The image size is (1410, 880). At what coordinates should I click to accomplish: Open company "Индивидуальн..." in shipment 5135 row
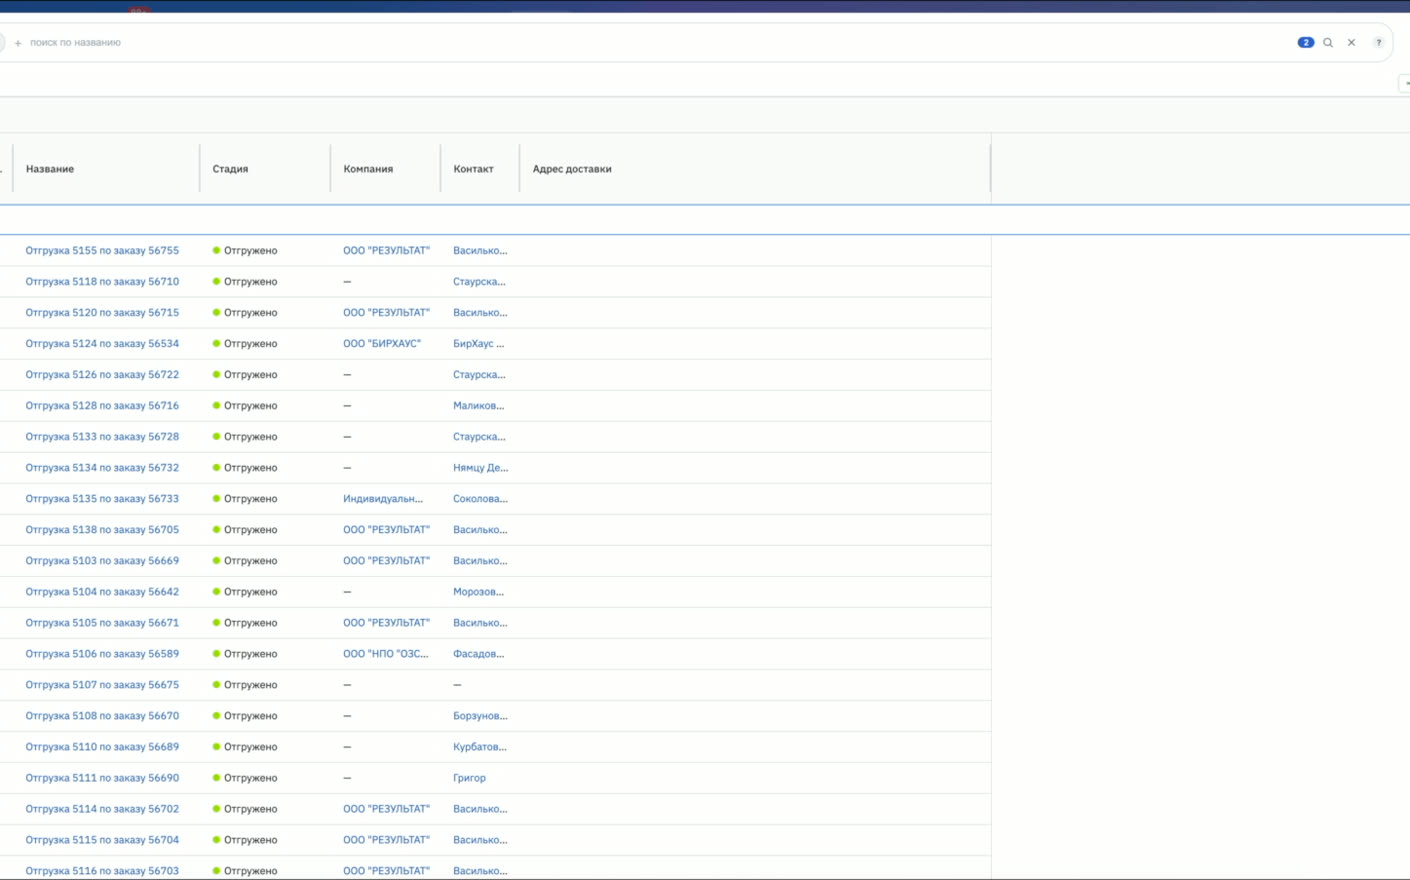383,499
